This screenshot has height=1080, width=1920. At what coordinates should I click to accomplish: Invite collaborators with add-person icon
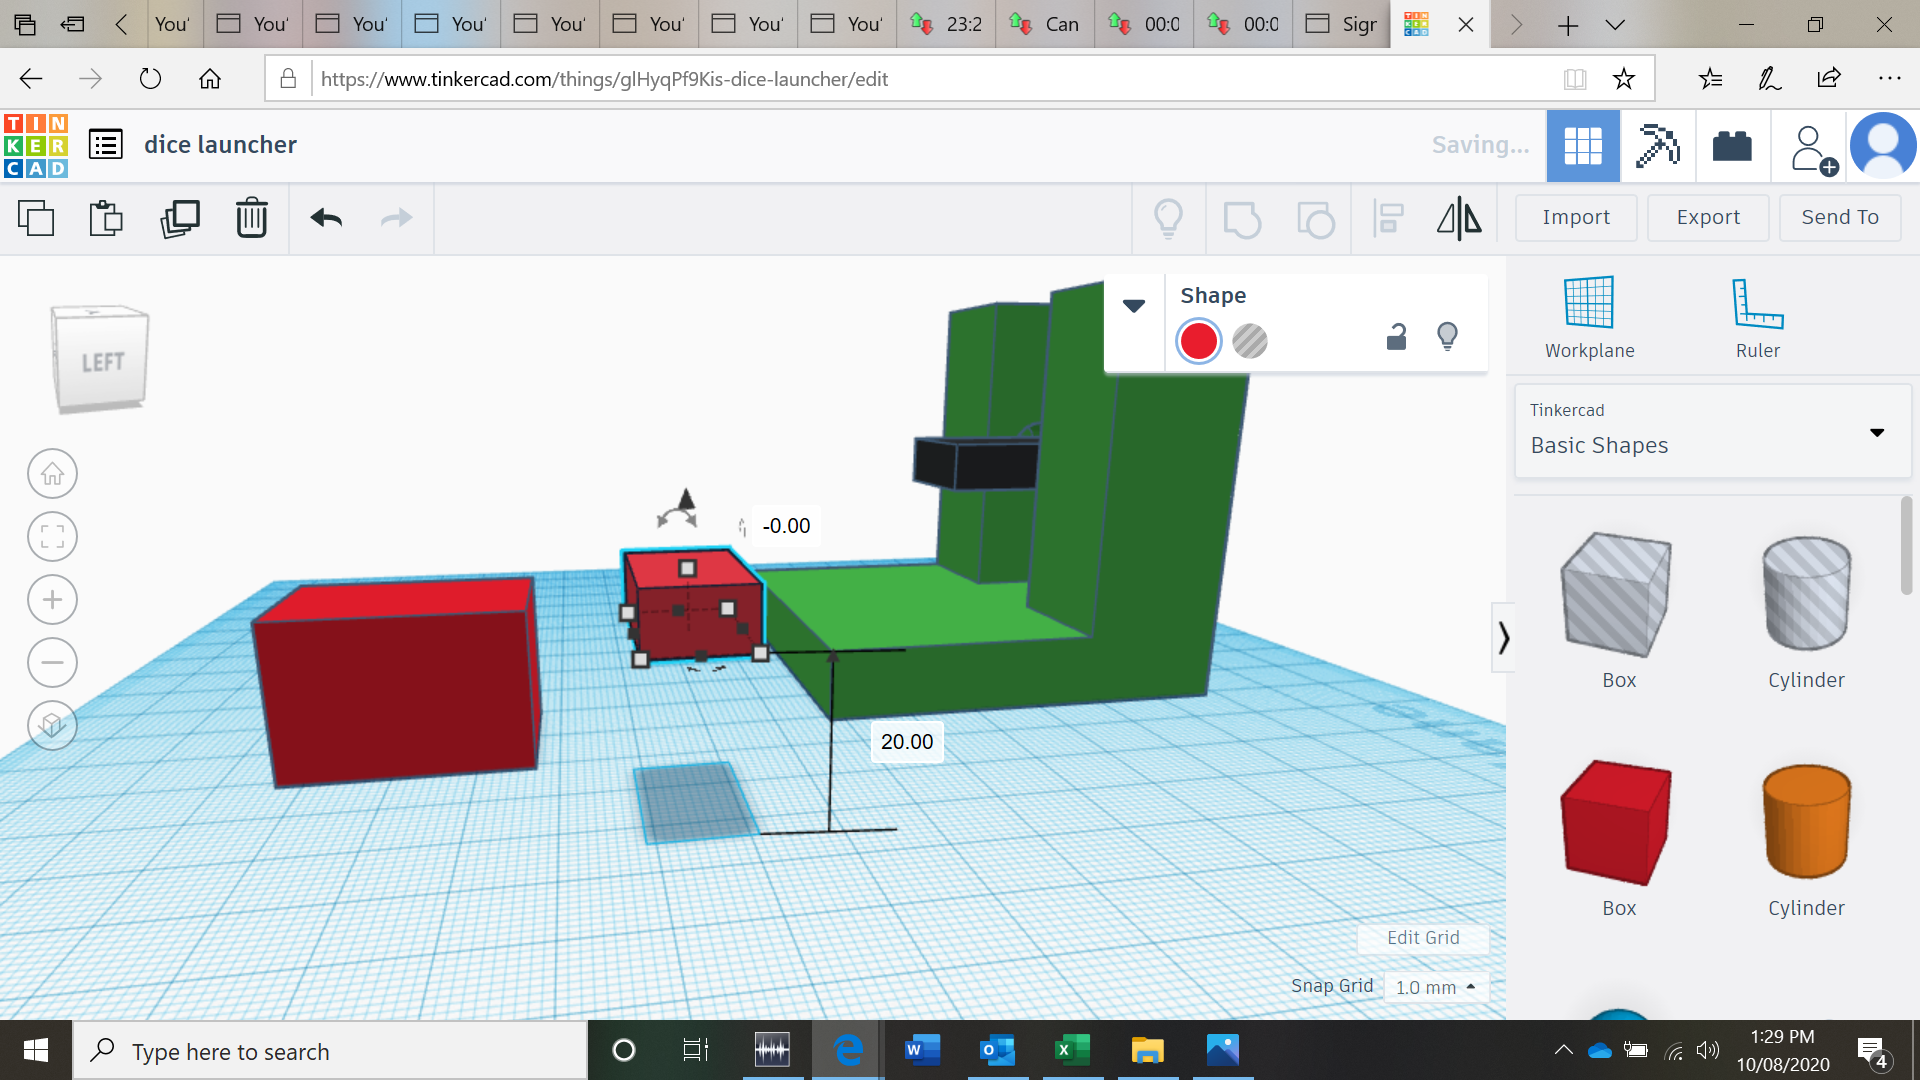point(1813,149)
